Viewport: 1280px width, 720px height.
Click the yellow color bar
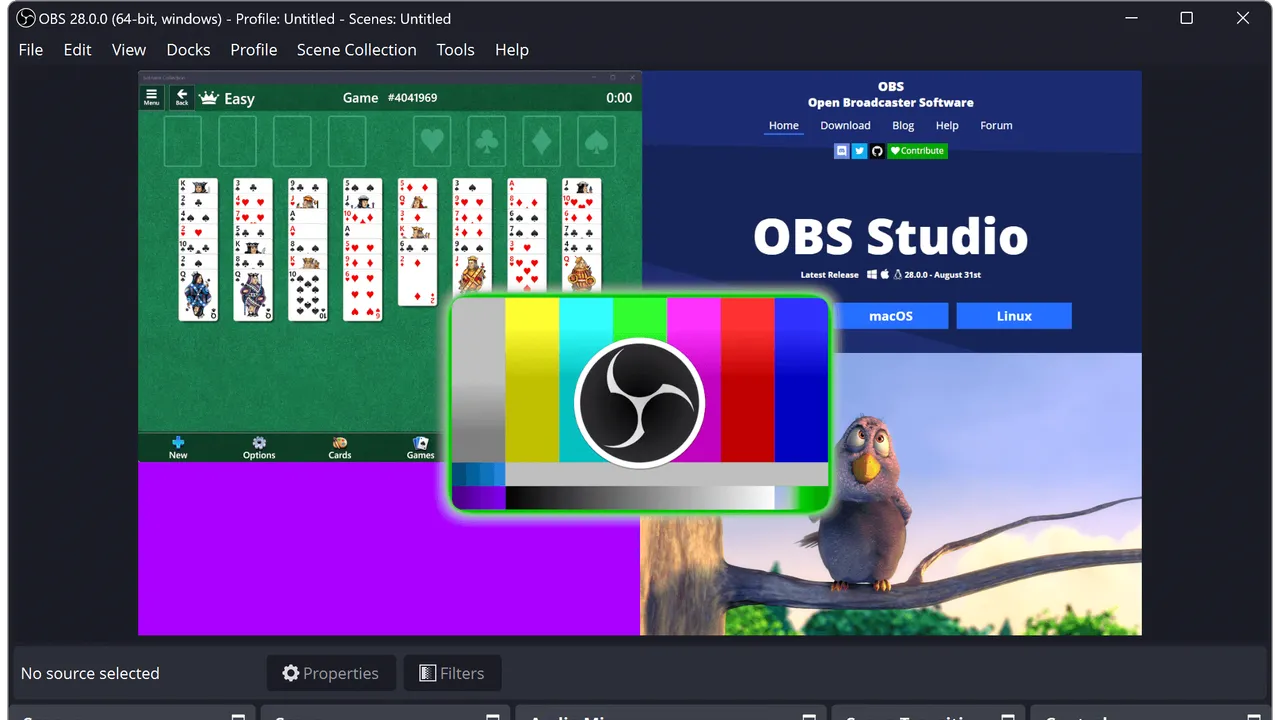tap(532, 380)
